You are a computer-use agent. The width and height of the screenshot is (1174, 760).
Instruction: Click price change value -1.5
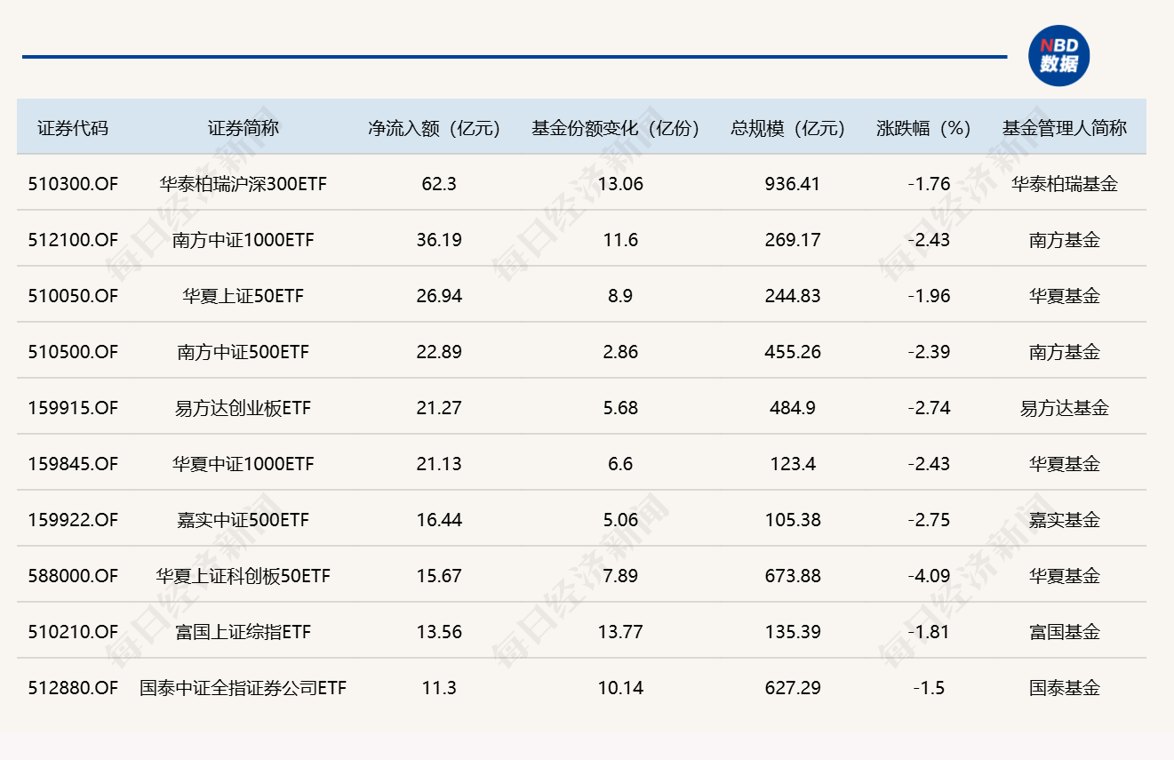click(x=928, y=687)
